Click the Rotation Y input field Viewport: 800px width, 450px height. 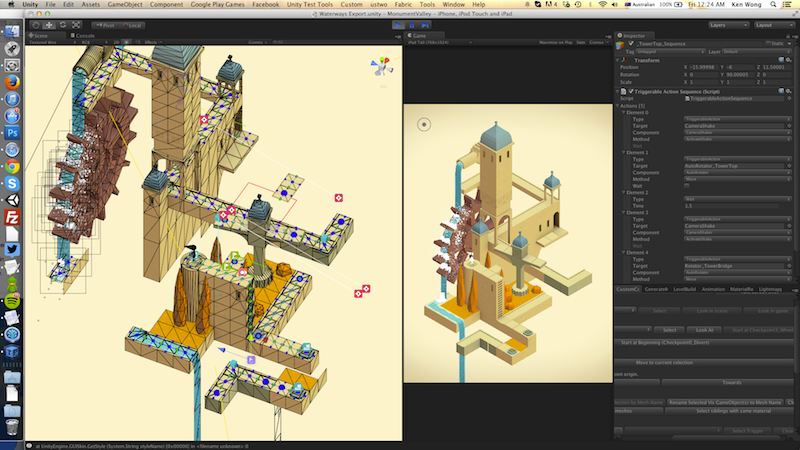click(x=741, y=74)
